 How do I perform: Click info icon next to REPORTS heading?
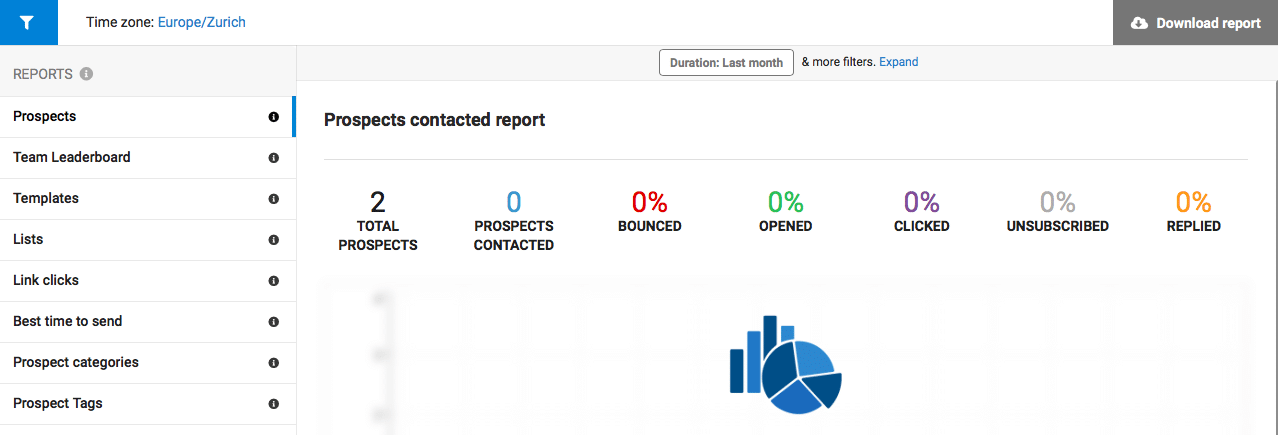tap(86, 74)
